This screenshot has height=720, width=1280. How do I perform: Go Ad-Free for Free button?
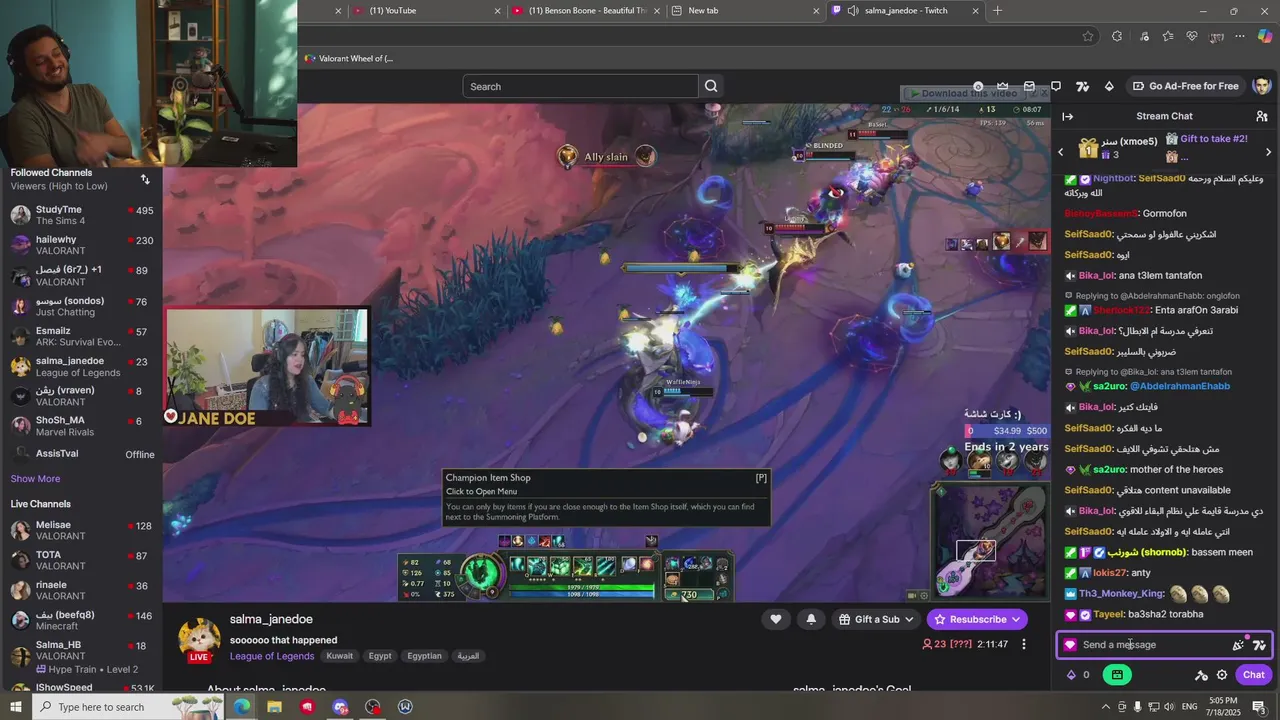(x=1186, y=86)
